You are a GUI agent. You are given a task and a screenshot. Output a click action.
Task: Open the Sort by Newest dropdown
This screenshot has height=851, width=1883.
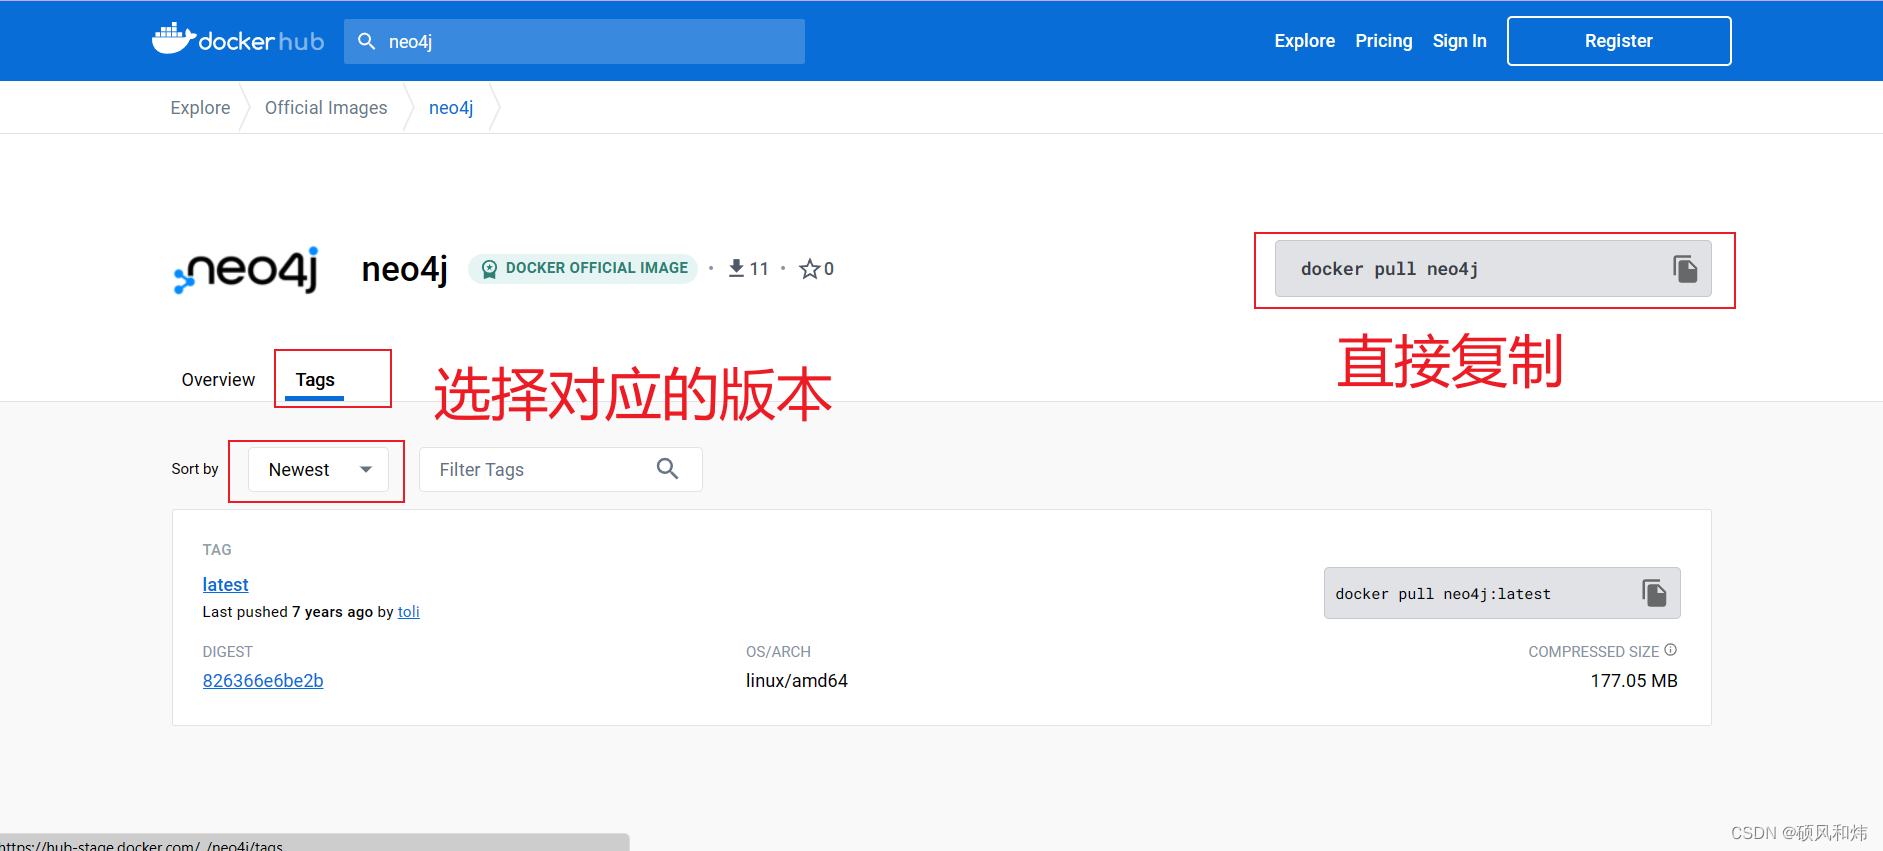pyautogui.click(x=318, y=470)
